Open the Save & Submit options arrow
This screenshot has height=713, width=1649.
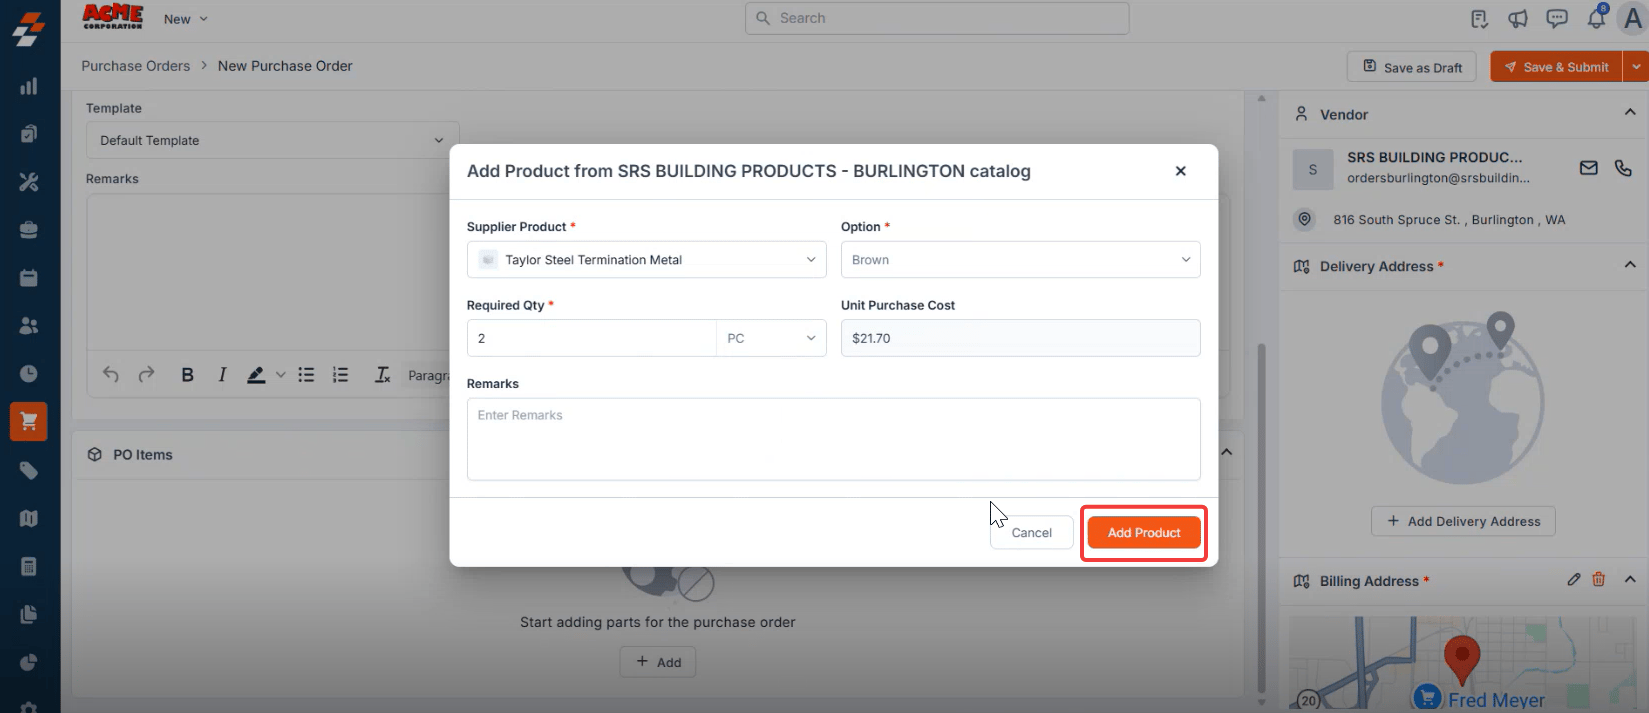tap(1636, 67)
